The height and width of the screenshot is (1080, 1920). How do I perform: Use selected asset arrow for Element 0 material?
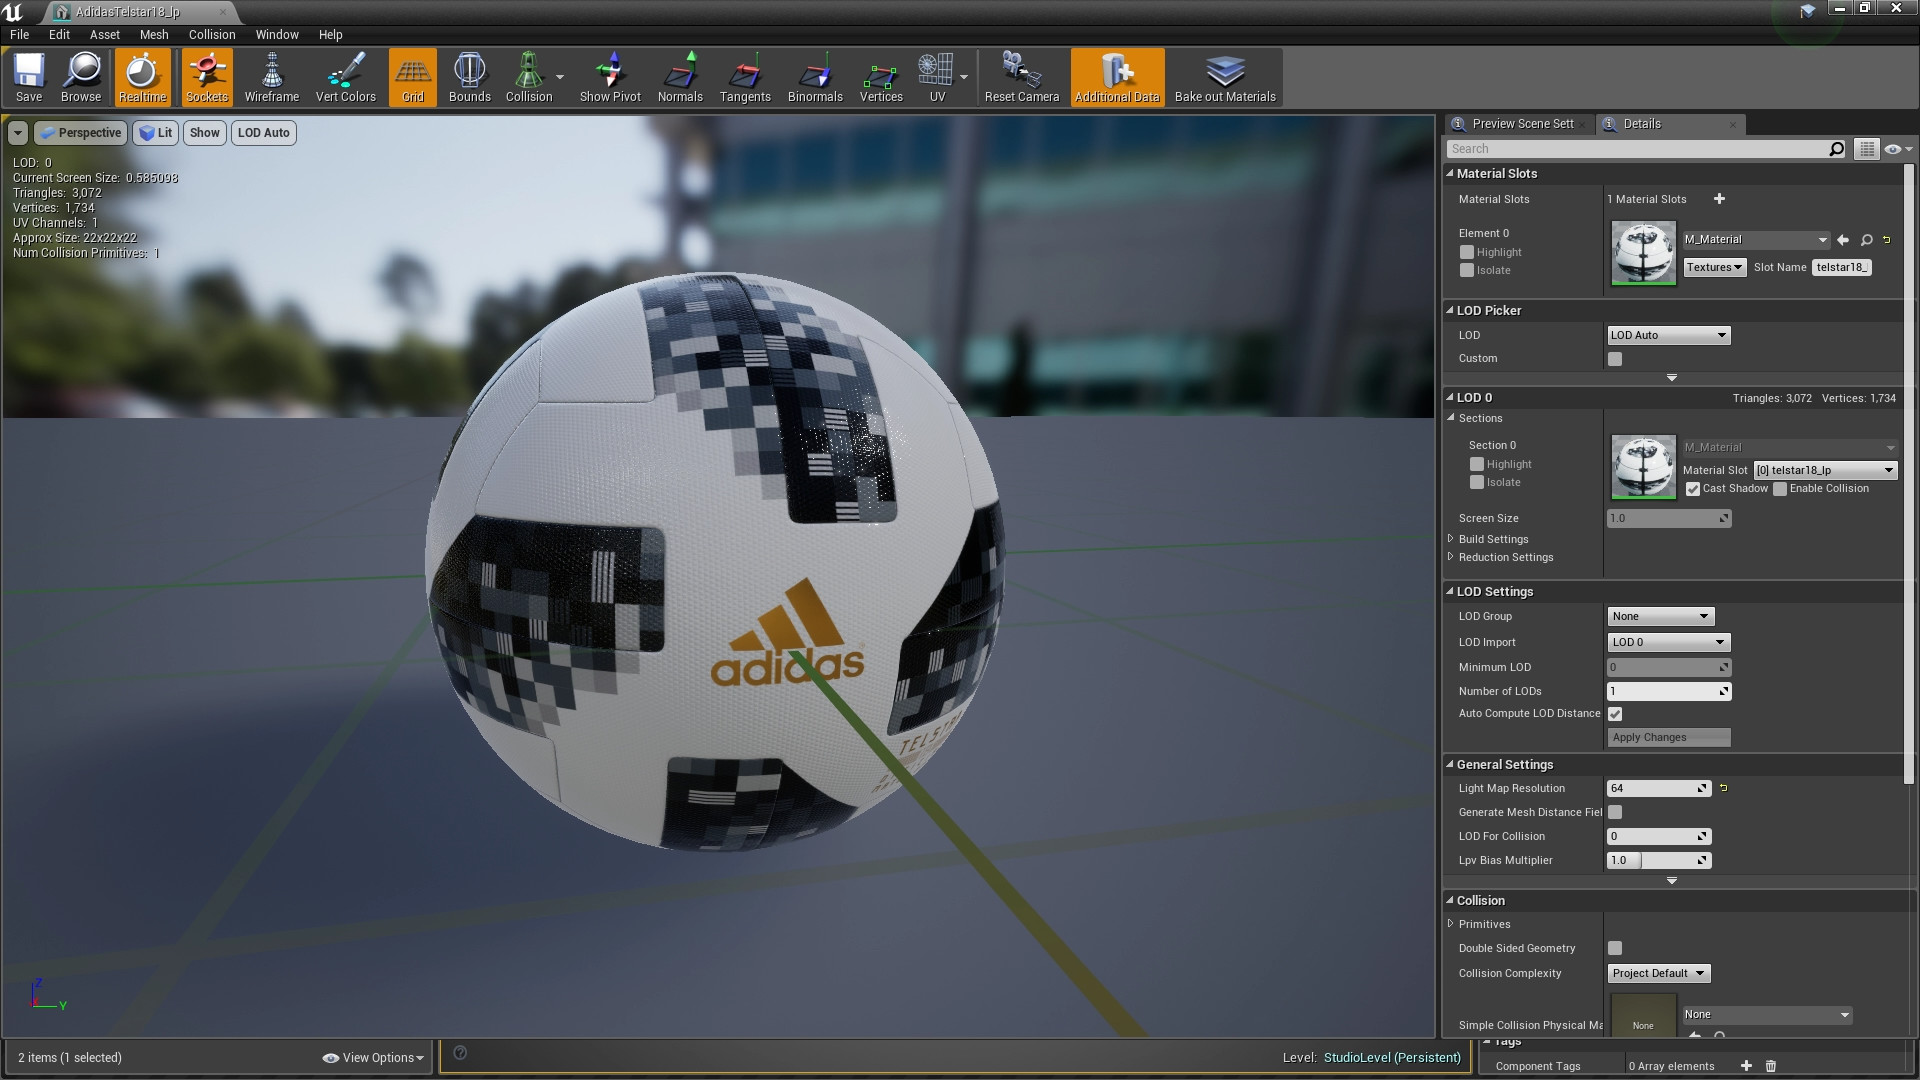(x=1843, y=240)
